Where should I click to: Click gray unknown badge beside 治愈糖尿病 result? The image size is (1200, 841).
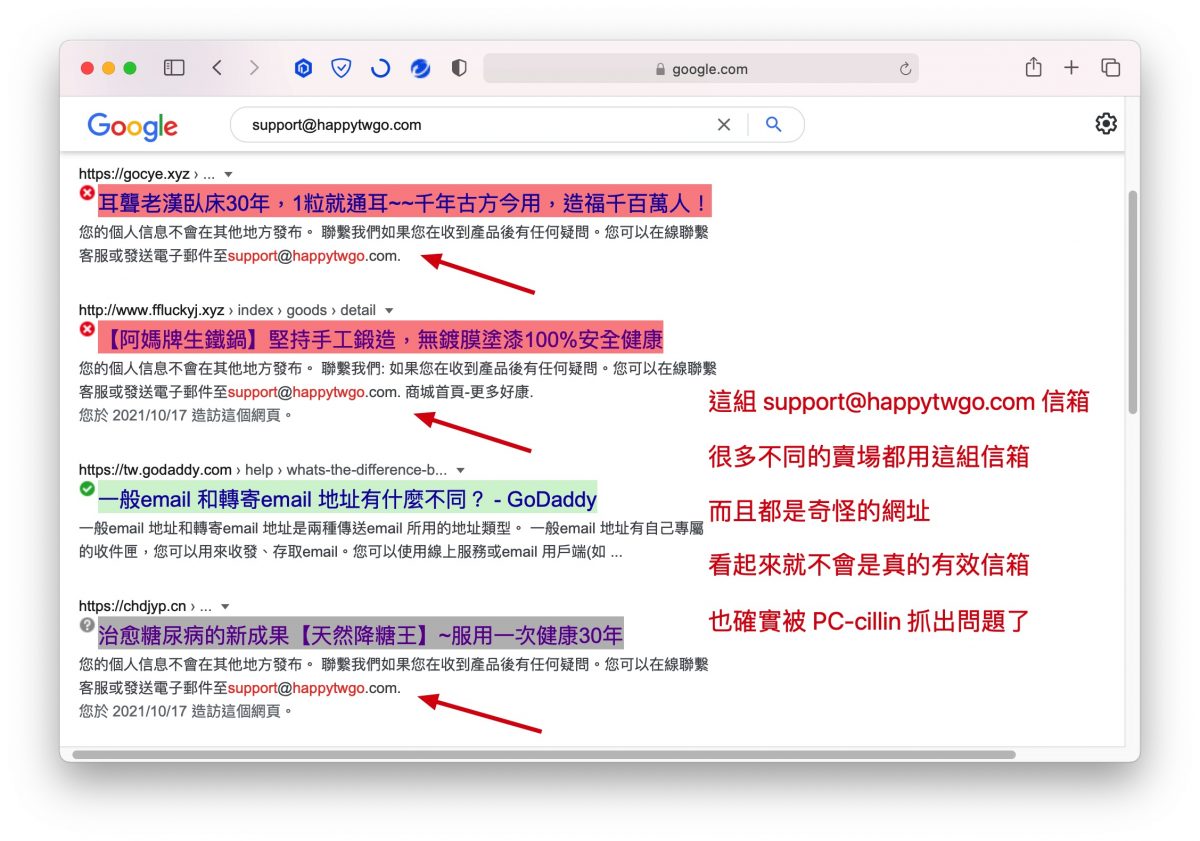point(87,624)
